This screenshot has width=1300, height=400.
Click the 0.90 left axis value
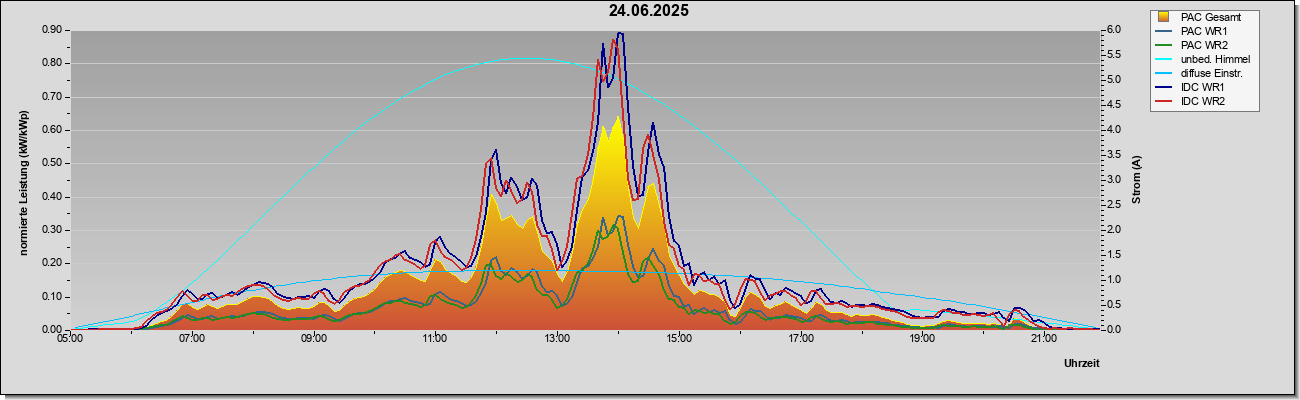[52, 30]
